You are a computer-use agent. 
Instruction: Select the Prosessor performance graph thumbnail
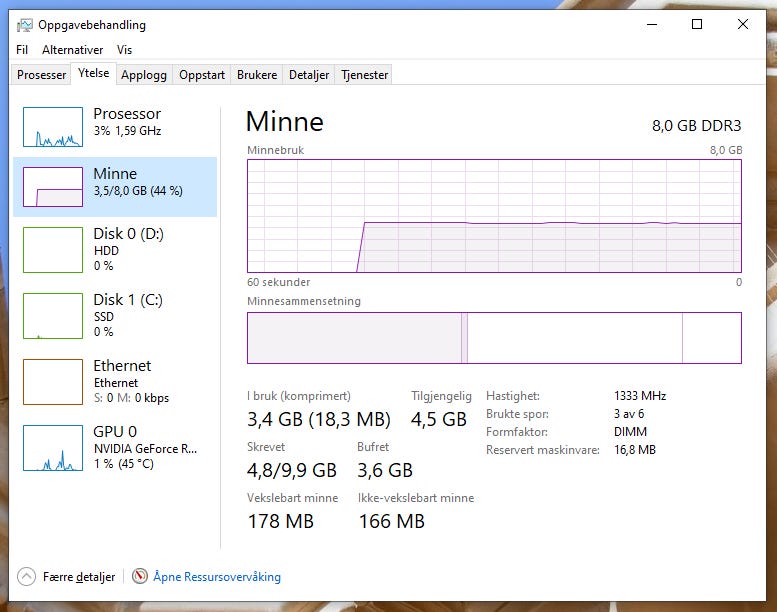click(53, 127)
